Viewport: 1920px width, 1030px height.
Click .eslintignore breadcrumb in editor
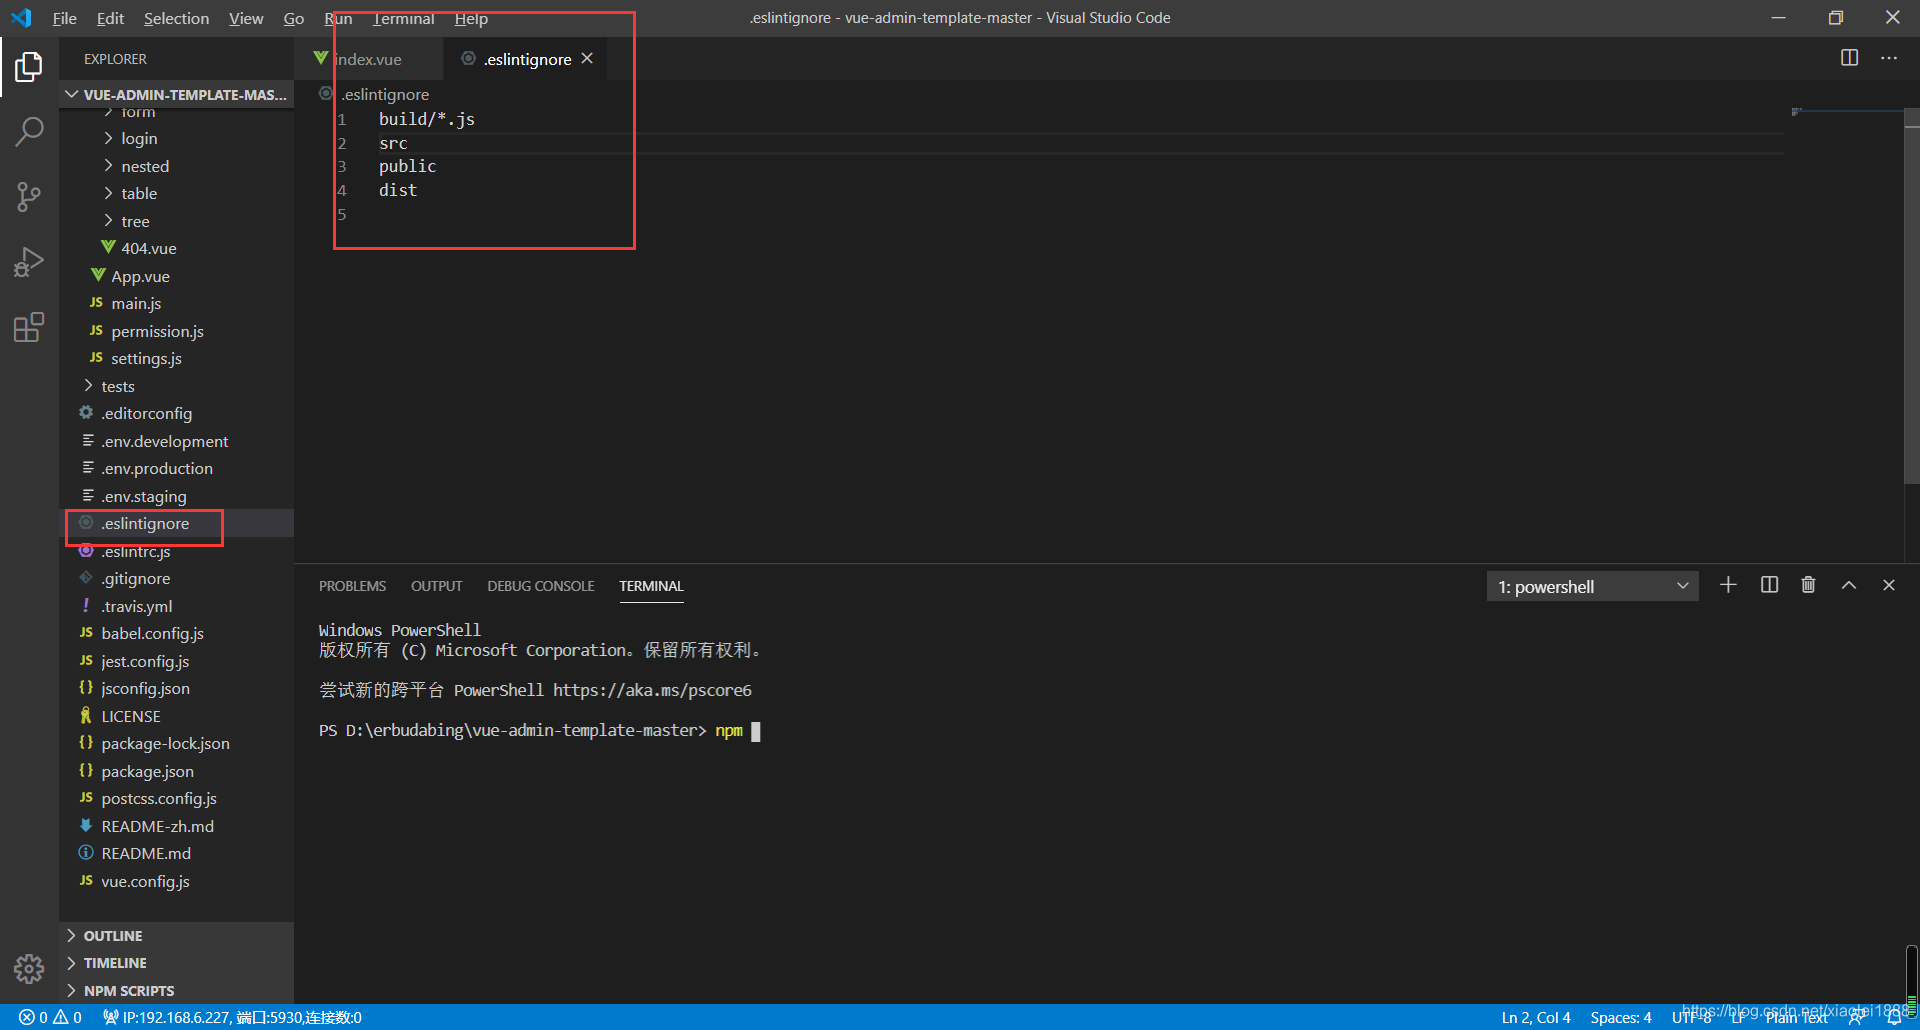click(385, 94)
